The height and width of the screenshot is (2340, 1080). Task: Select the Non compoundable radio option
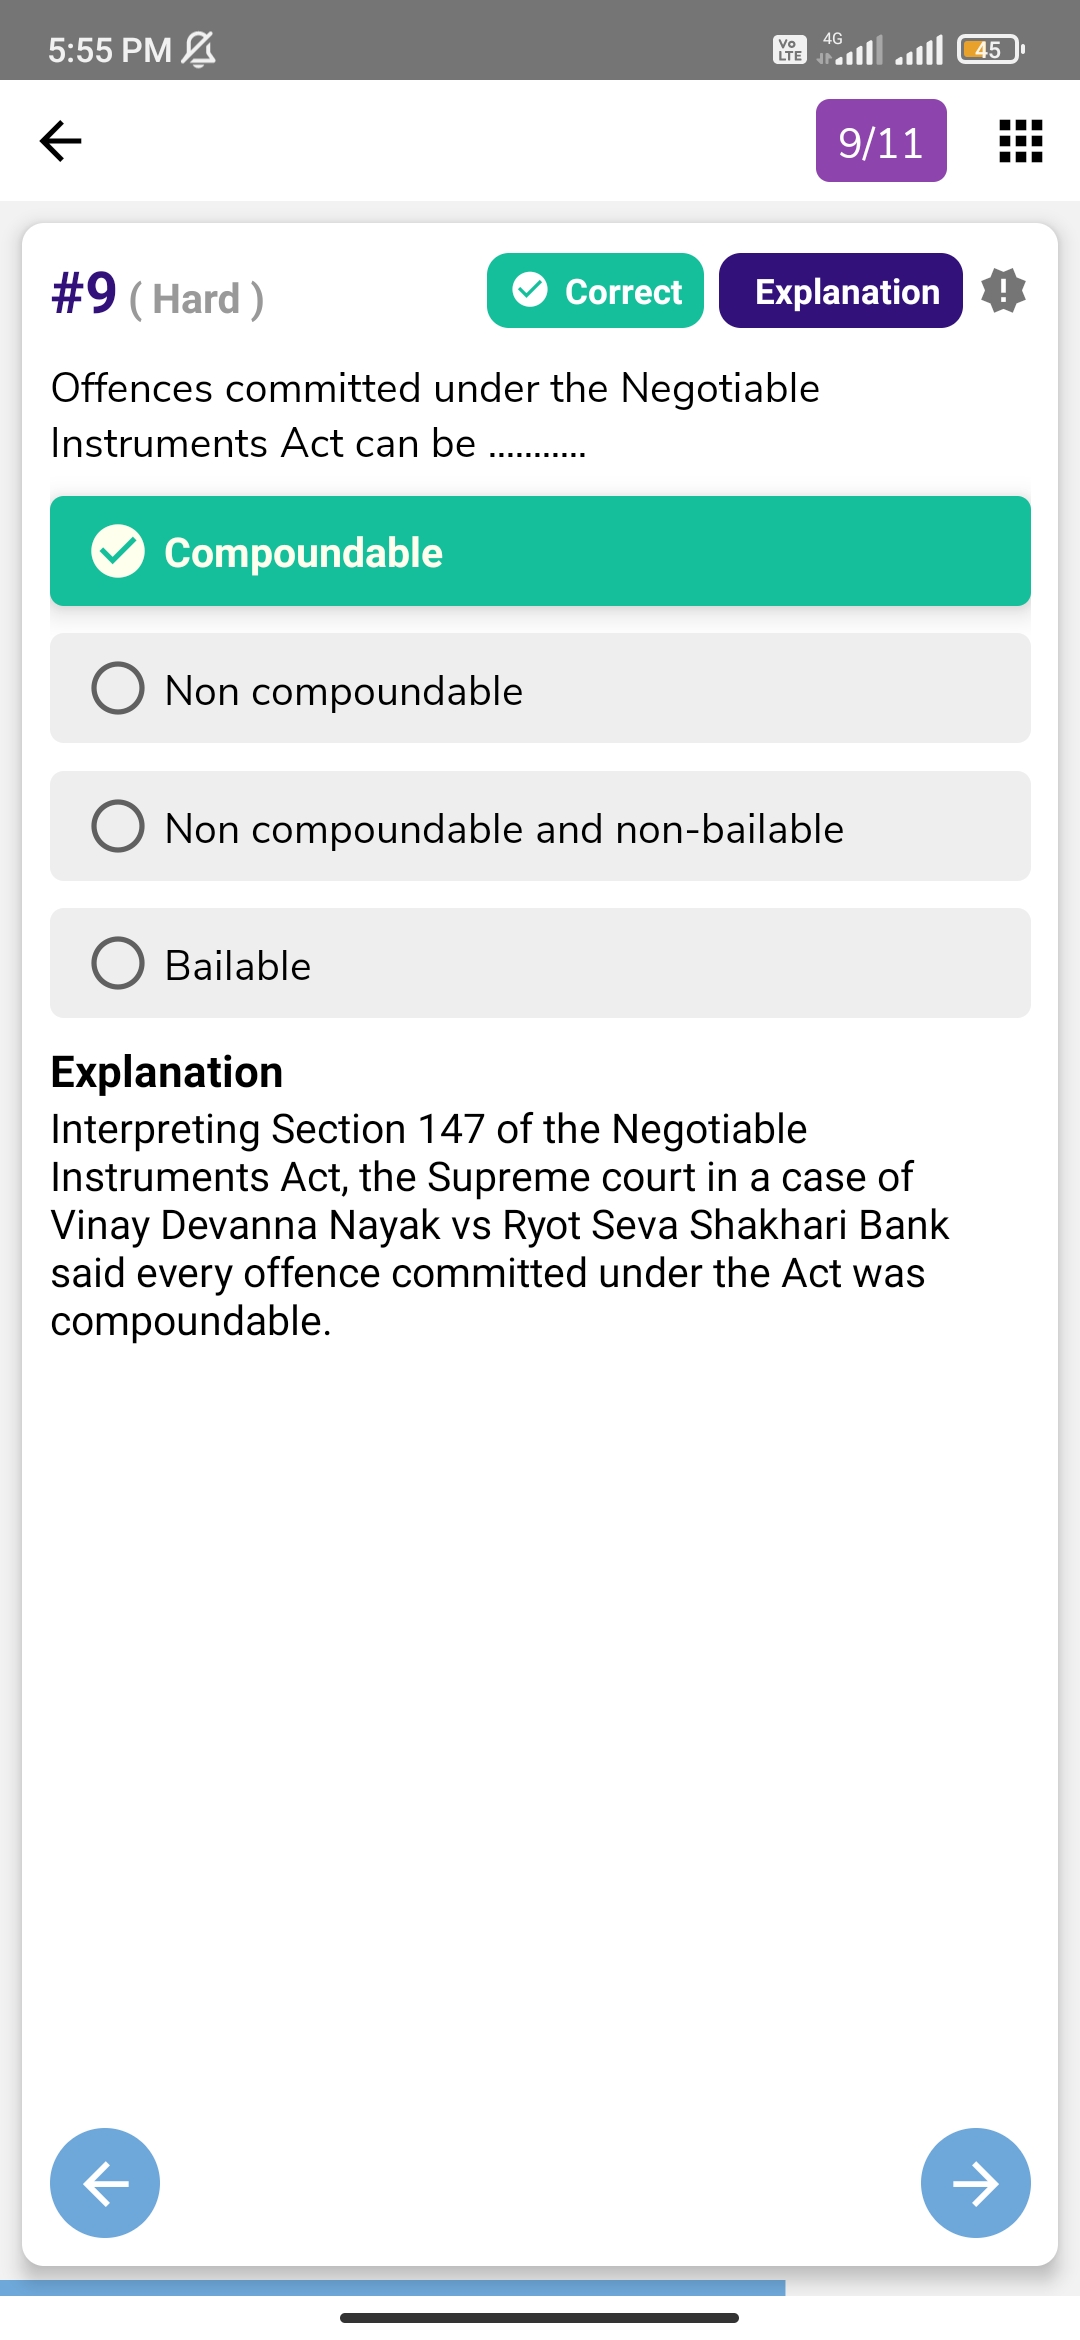click(540, 688)
